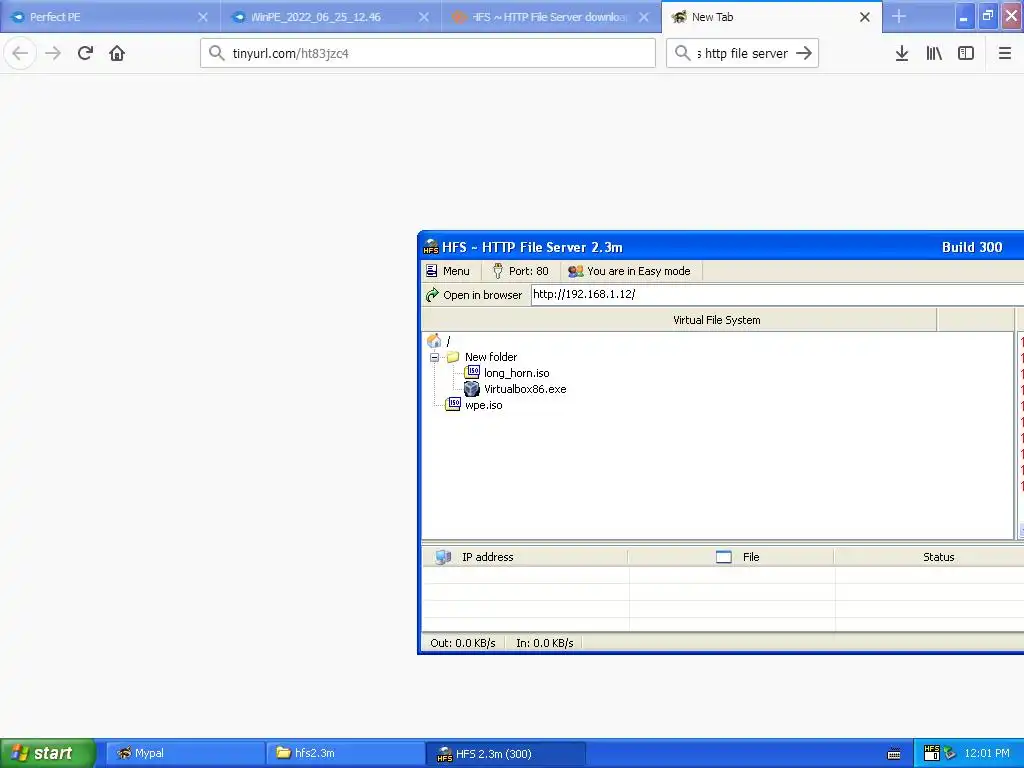This screenshot has height=768, width=1024.
Task: Close the Perfect PE tab
Action: pyautogui.click(x=203, y=17)
